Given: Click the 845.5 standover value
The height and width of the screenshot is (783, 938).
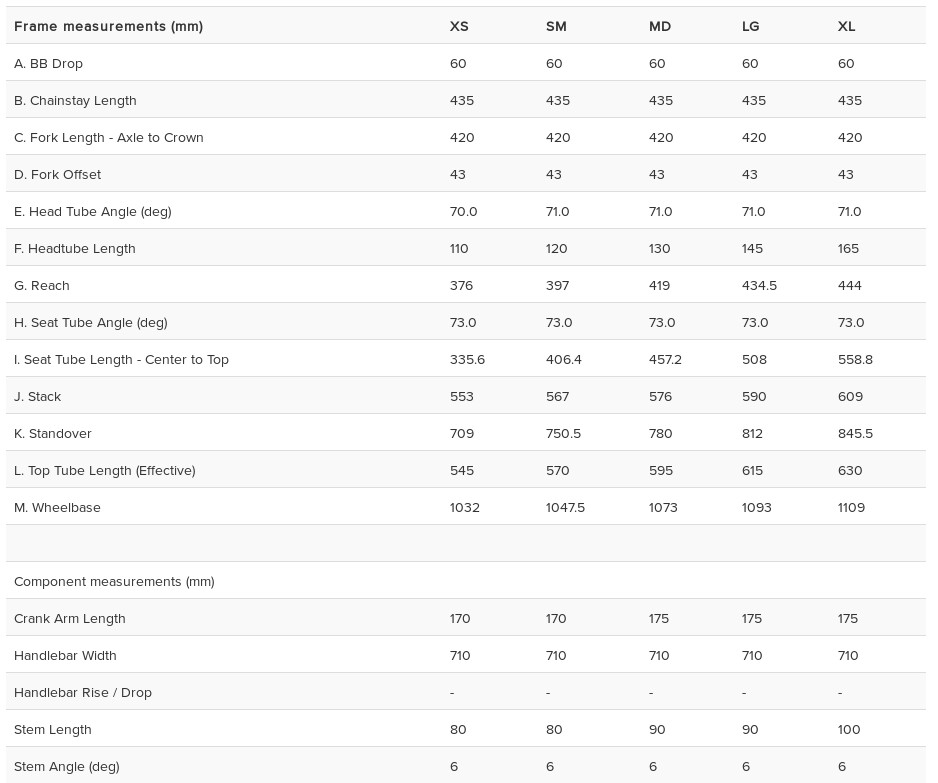Looking at the screenshot, I should click(x=855, y=433).
